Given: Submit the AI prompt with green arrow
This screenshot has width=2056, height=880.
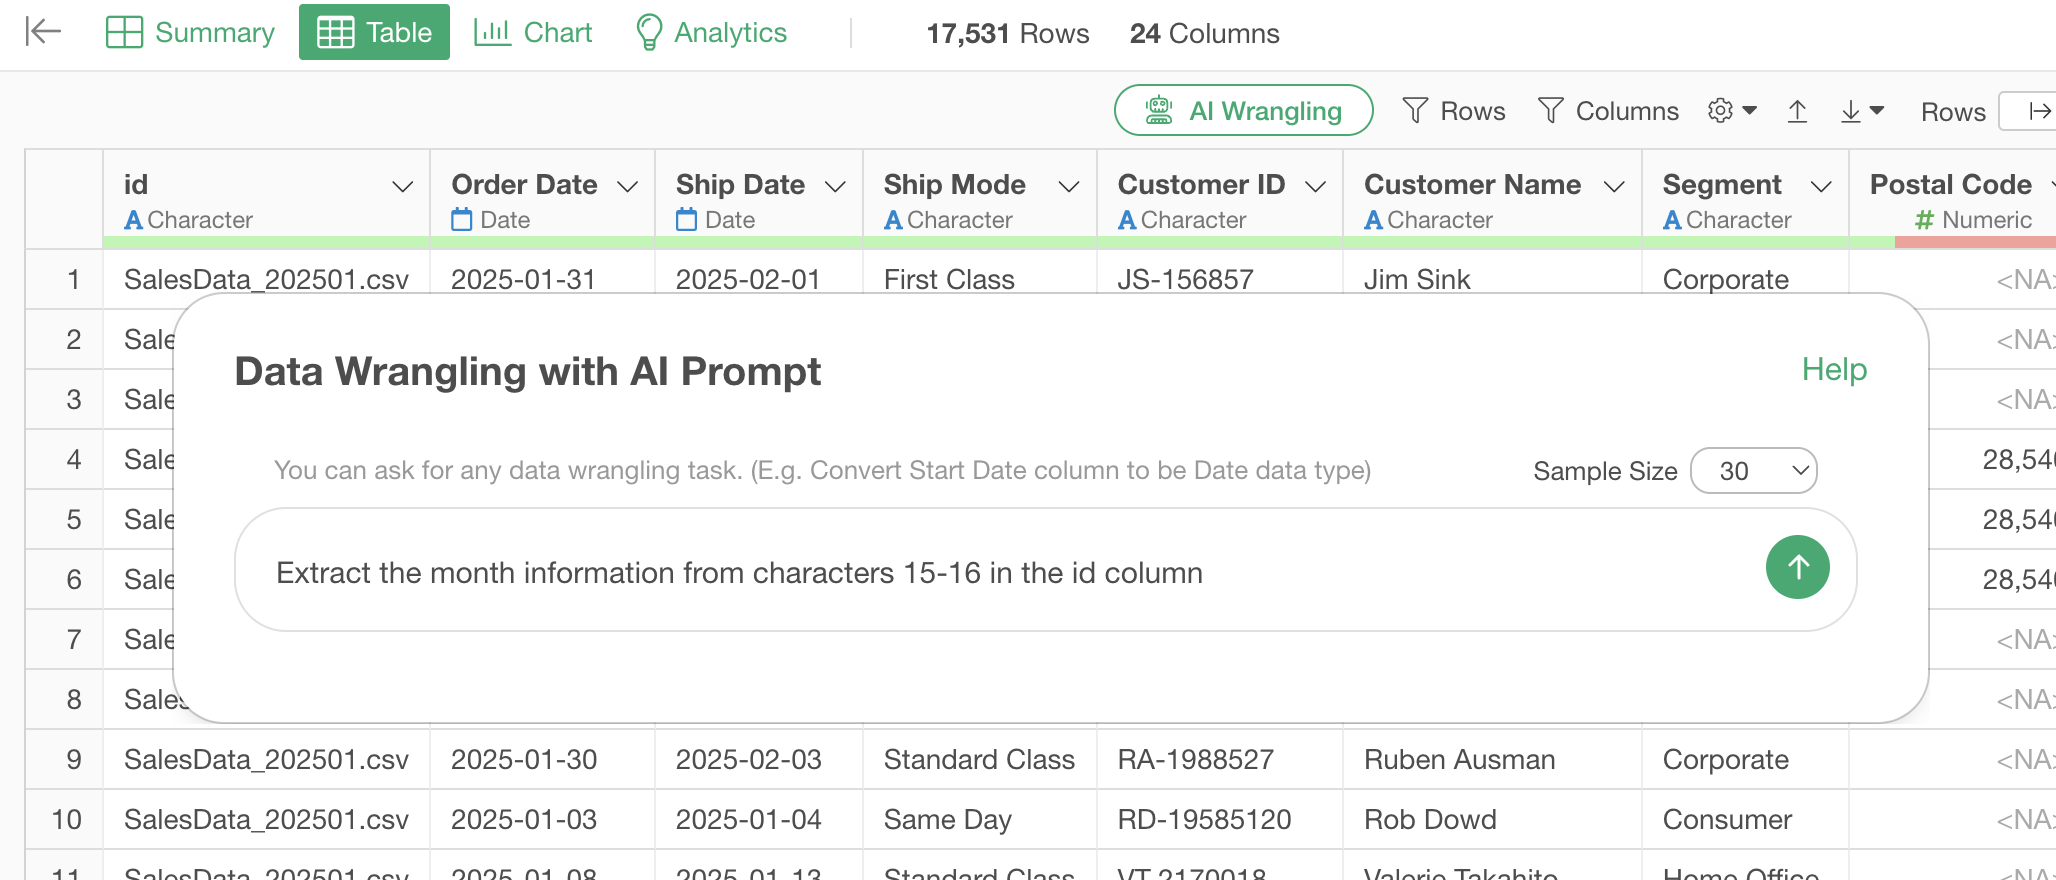Looking at the screenshot, I should [x=1797, y=568].
